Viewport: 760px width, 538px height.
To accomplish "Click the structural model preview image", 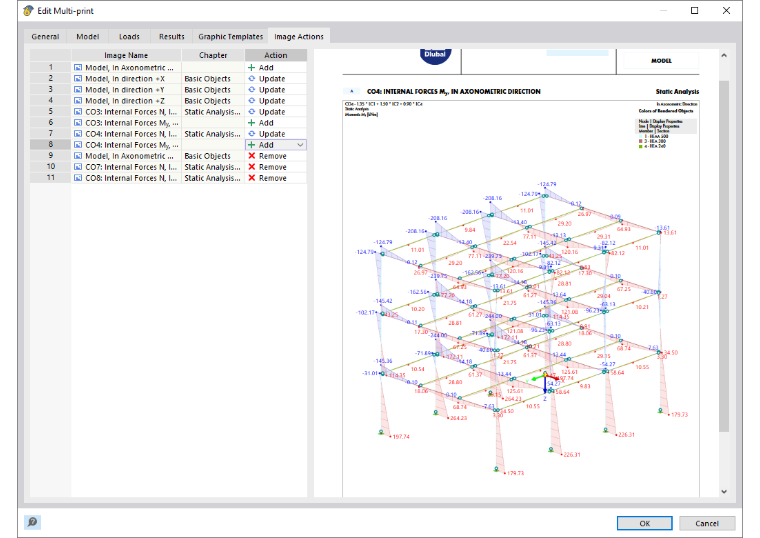I will coord(521,299).
